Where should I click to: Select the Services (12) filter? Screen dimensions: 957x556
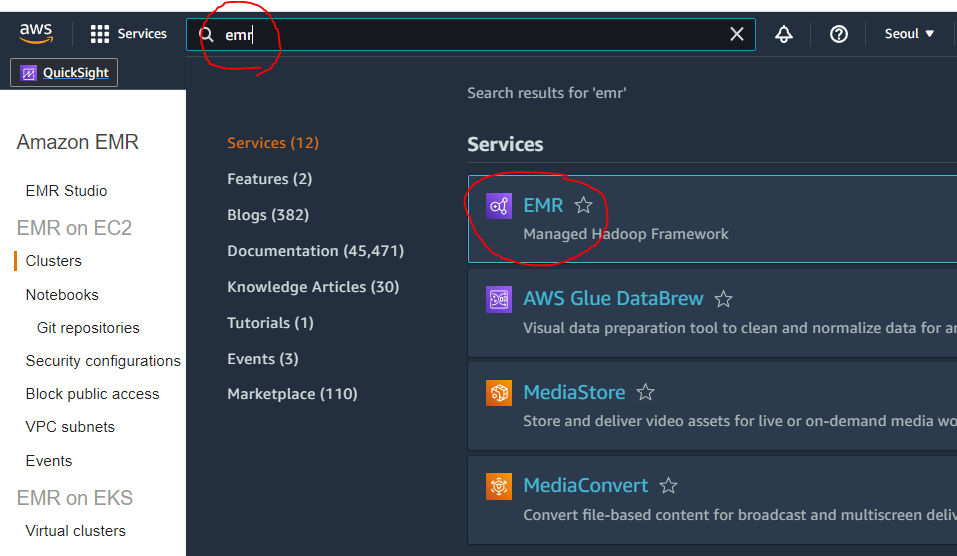click(x=273, y=143)
